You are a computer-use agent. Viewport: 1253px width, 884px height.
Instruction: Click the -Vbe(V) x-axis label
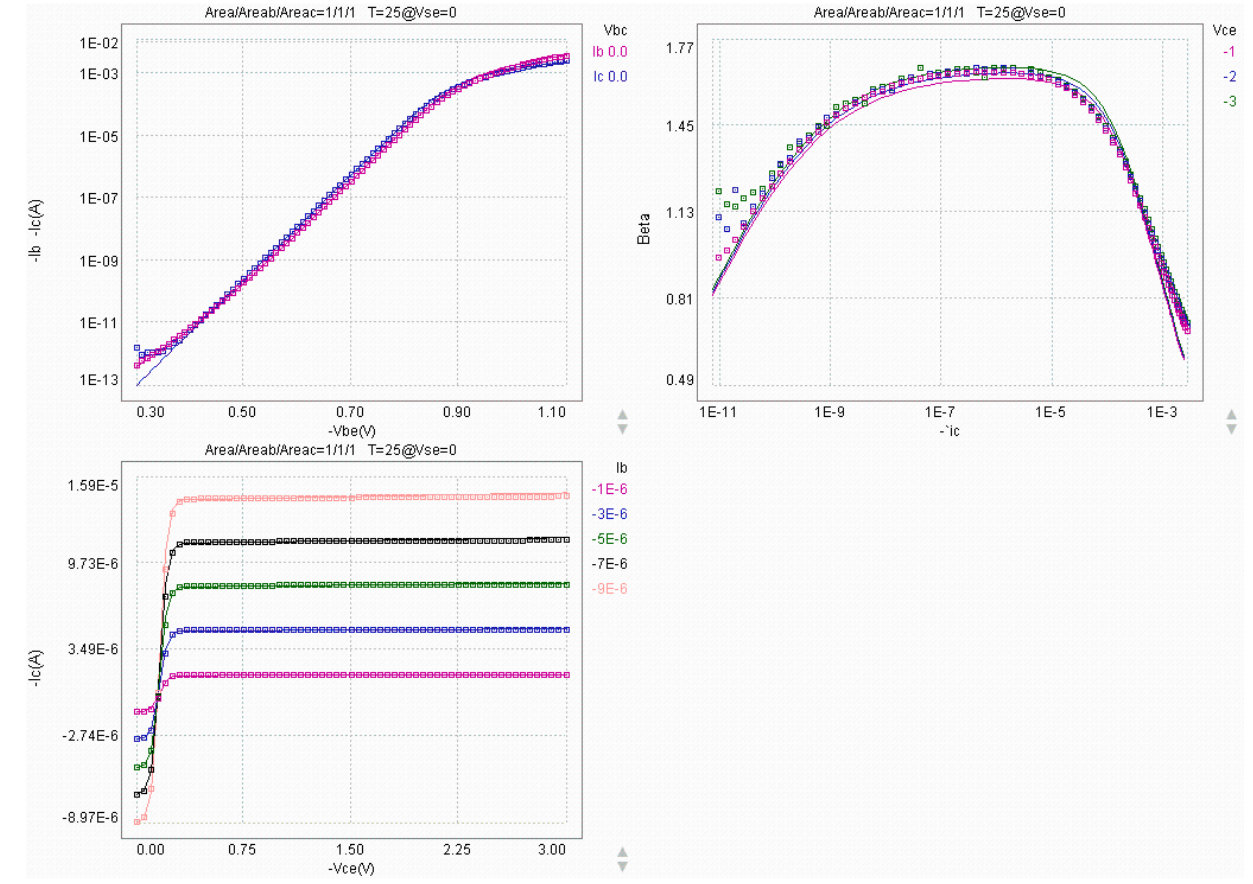coord(353,431)
